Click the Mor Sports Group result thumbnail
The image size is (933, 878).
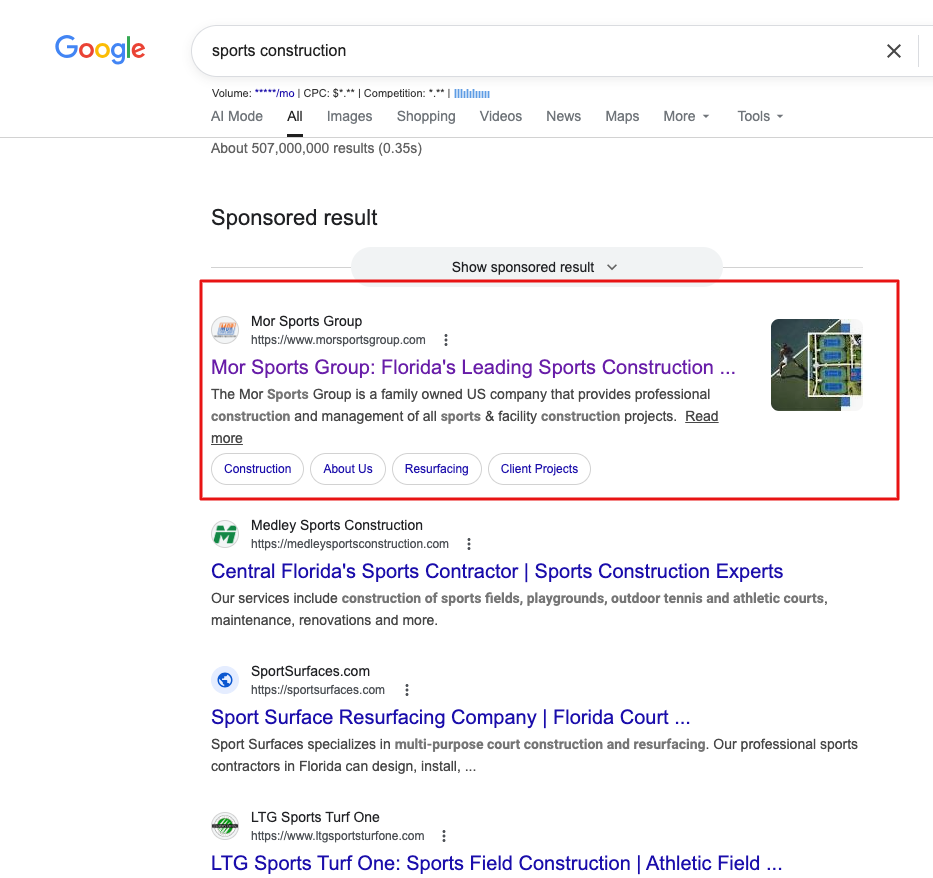click(816, 365)
